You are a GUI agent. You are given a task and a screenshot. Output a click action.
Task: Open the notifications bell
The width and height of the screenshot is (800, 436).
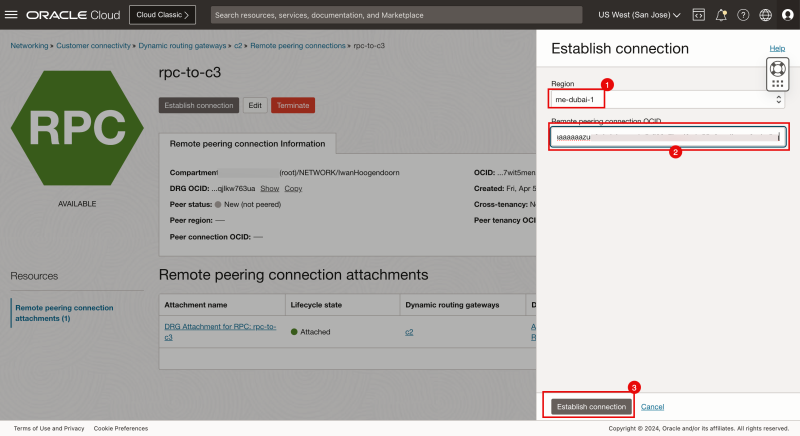(x=720, y=15)
